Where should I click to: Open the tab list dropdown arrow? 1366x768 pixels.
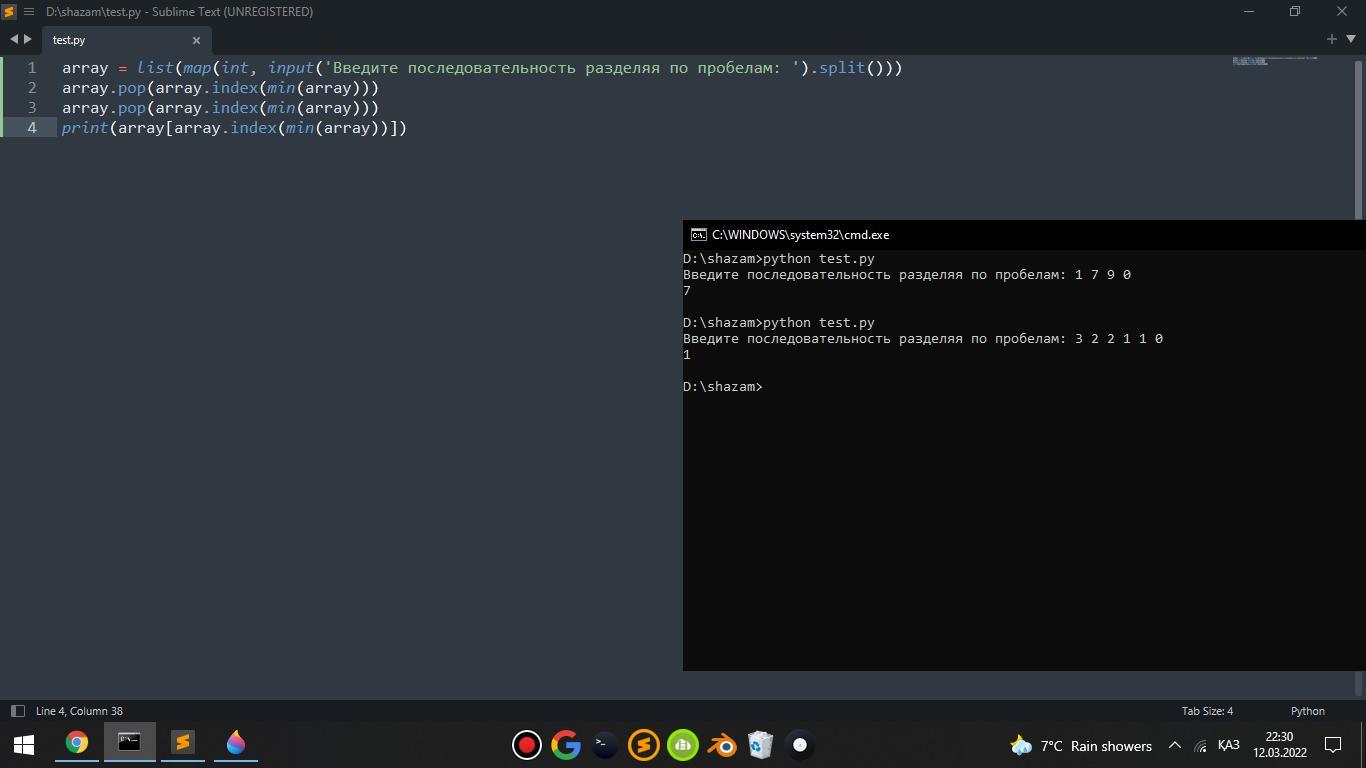(1351, 39)
